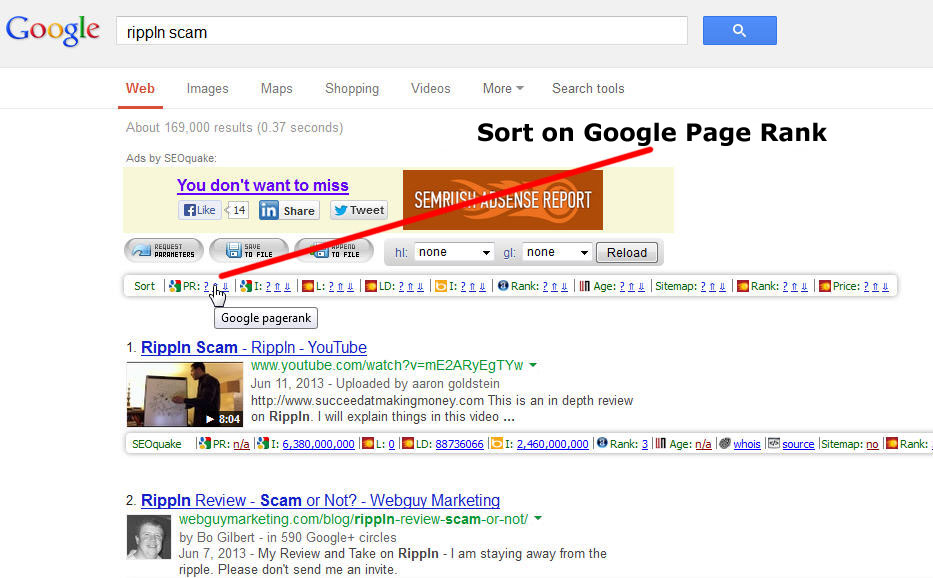Click the Sitemap 'no' link

point(872,444)
